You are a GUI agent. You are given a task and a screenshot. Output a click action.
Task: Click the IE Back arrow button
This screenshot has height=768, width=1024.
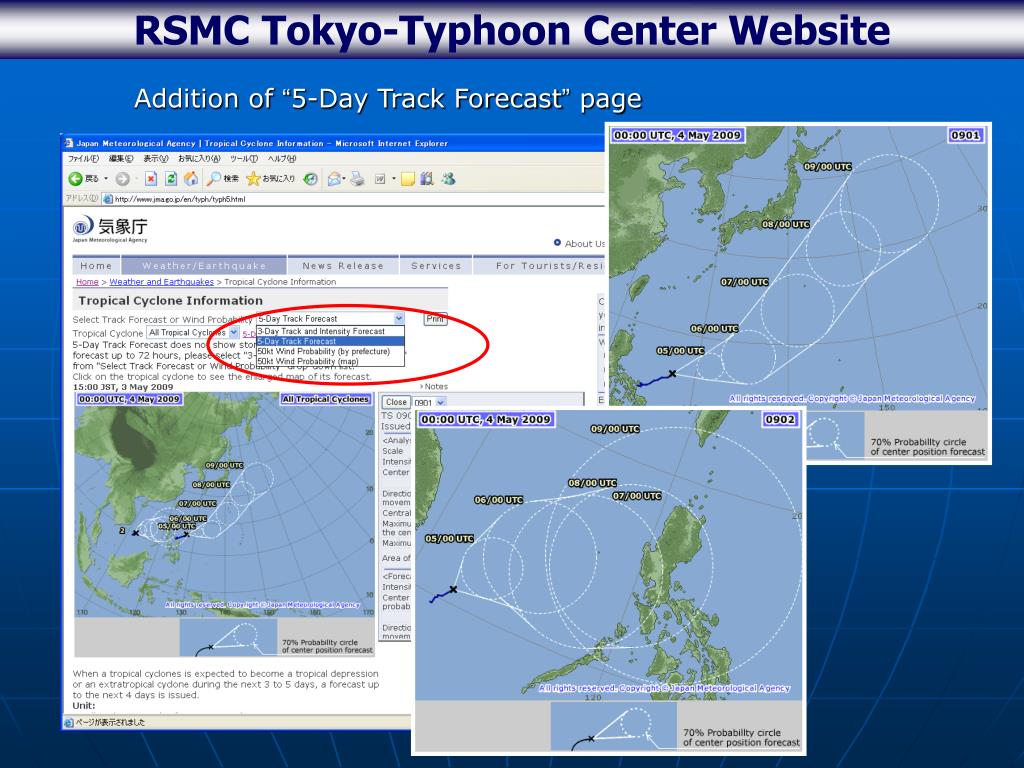76,178
